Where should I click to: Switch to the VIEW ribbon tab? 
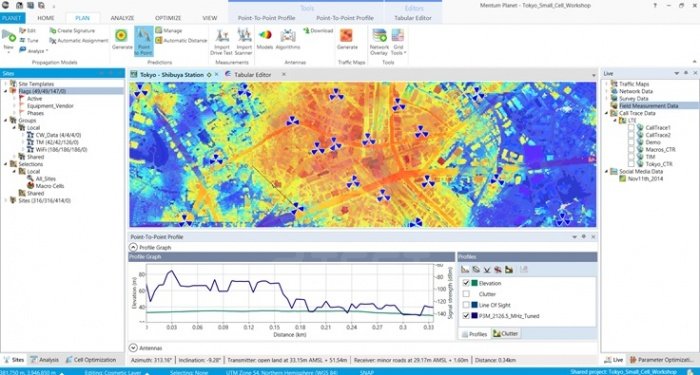(209, 18)
